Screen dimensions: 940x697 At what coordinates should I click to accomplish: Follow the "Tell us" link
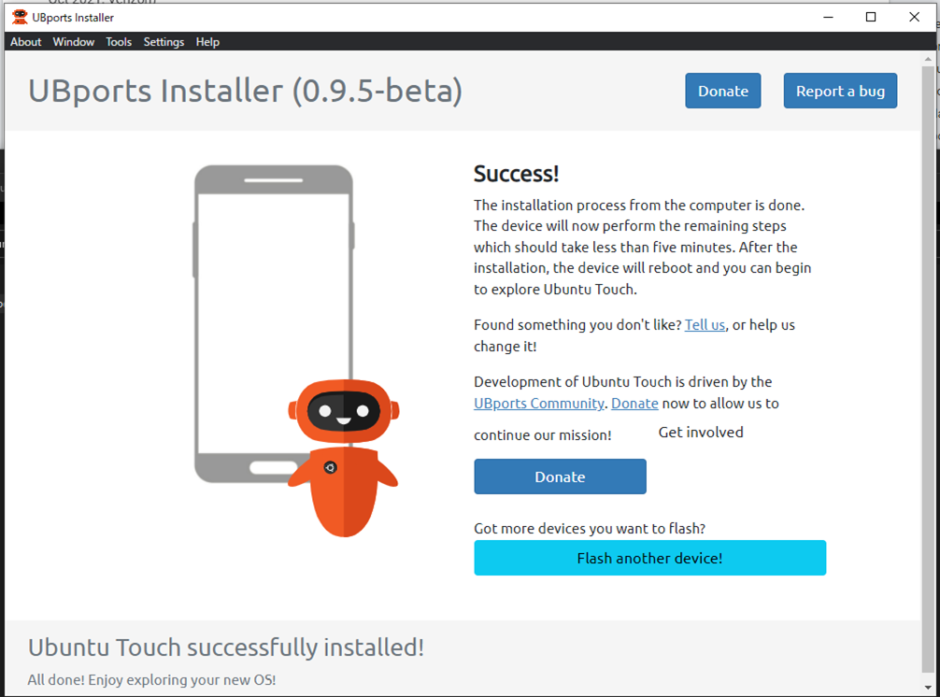705,325
